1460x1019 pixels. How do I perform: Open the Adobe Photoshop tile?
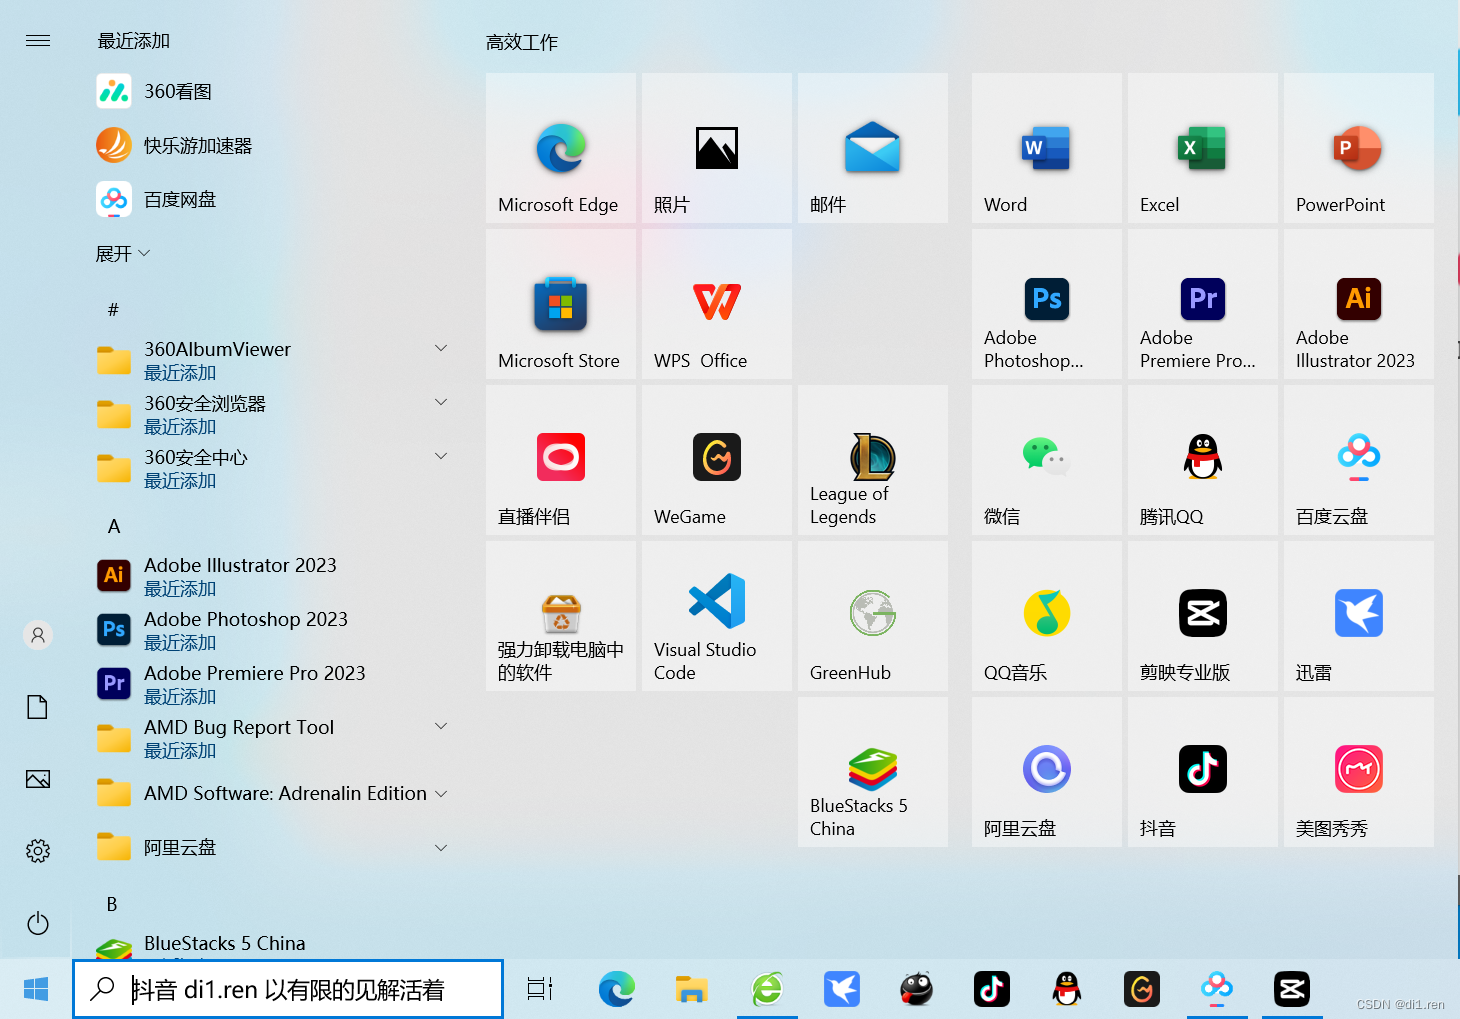point(1047,304)
